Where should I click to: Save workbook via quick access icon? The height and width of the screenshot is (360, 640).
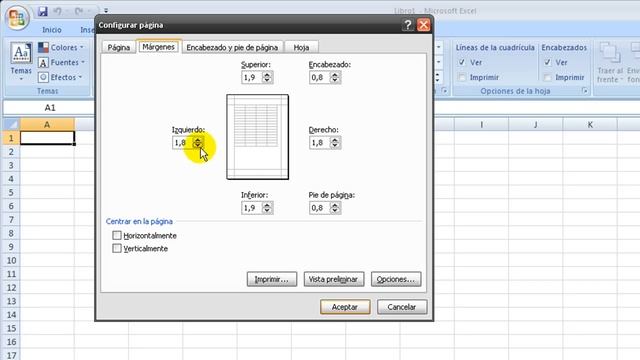click(x=42, y=11)
